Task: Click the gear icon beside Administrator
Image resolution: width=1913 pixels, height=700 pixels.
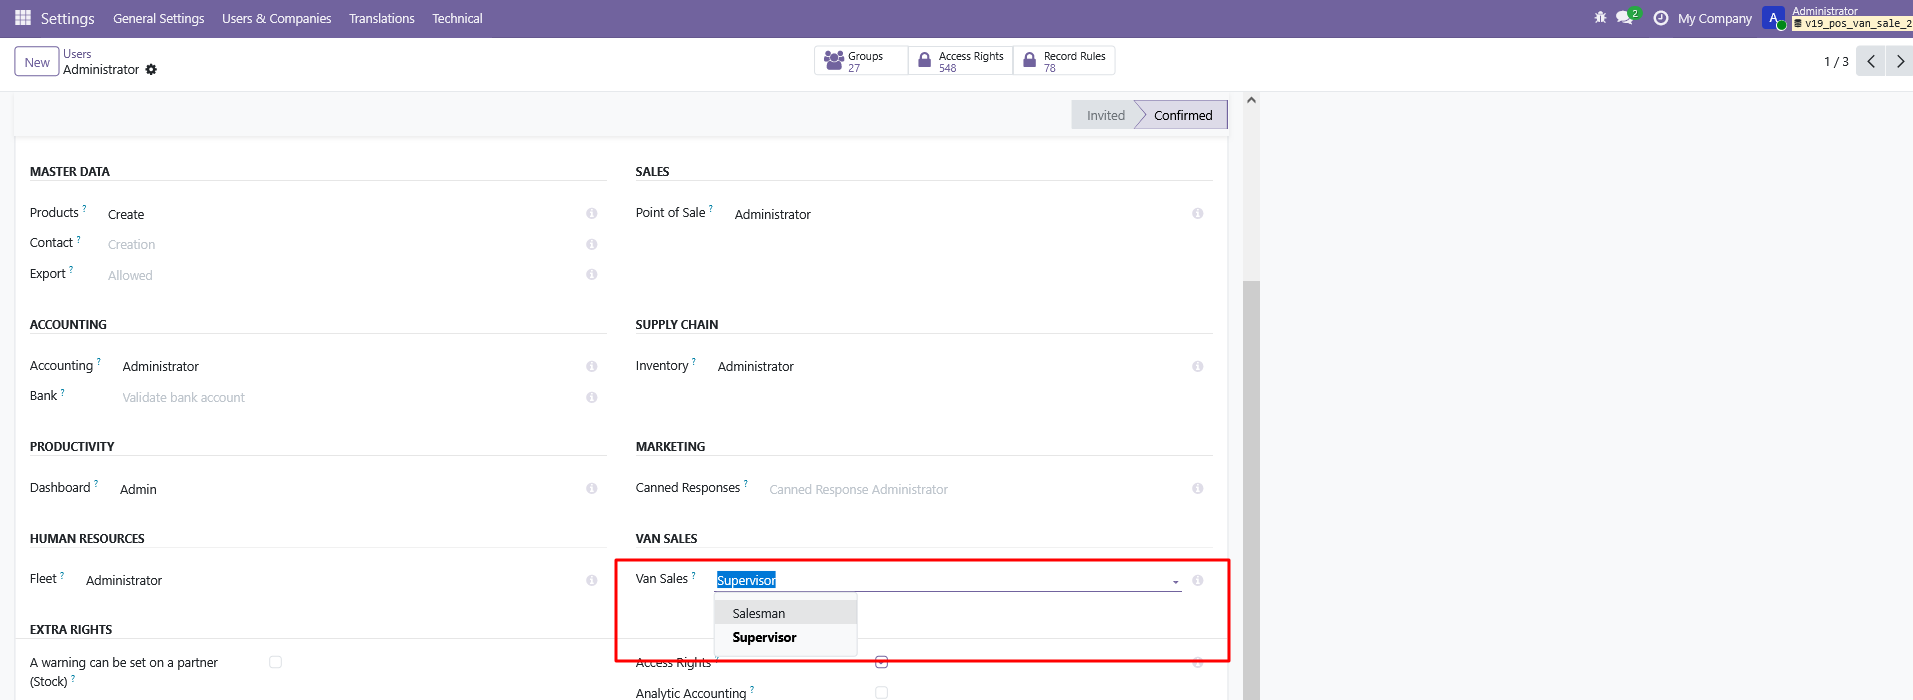Action: 151,70
